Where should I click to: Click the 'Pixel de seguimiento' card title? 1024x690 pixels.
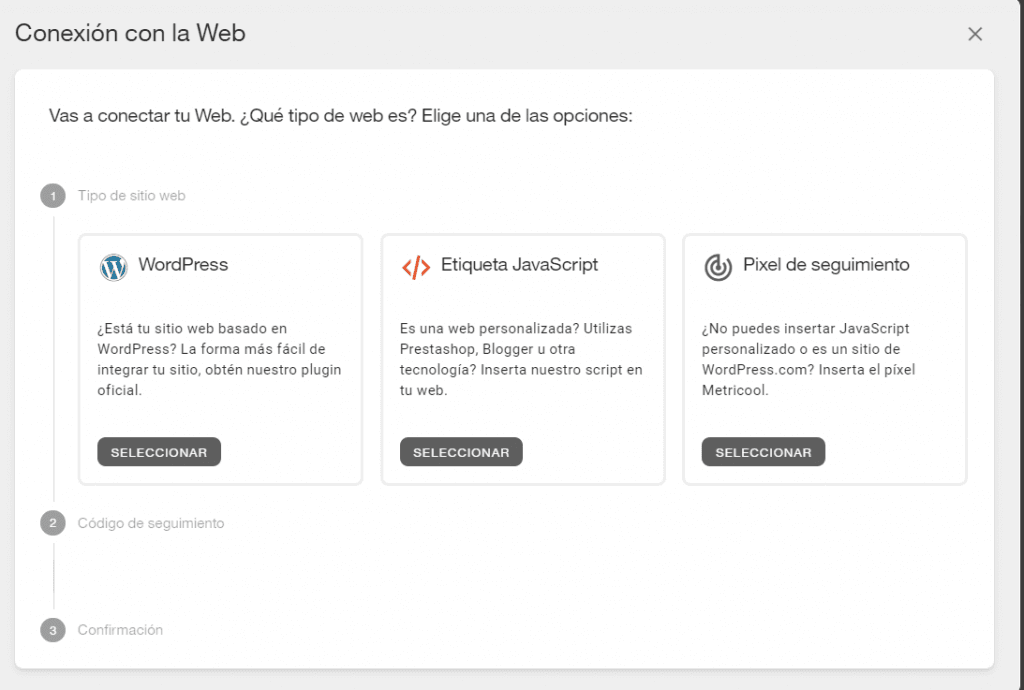(x=826, y=264)
